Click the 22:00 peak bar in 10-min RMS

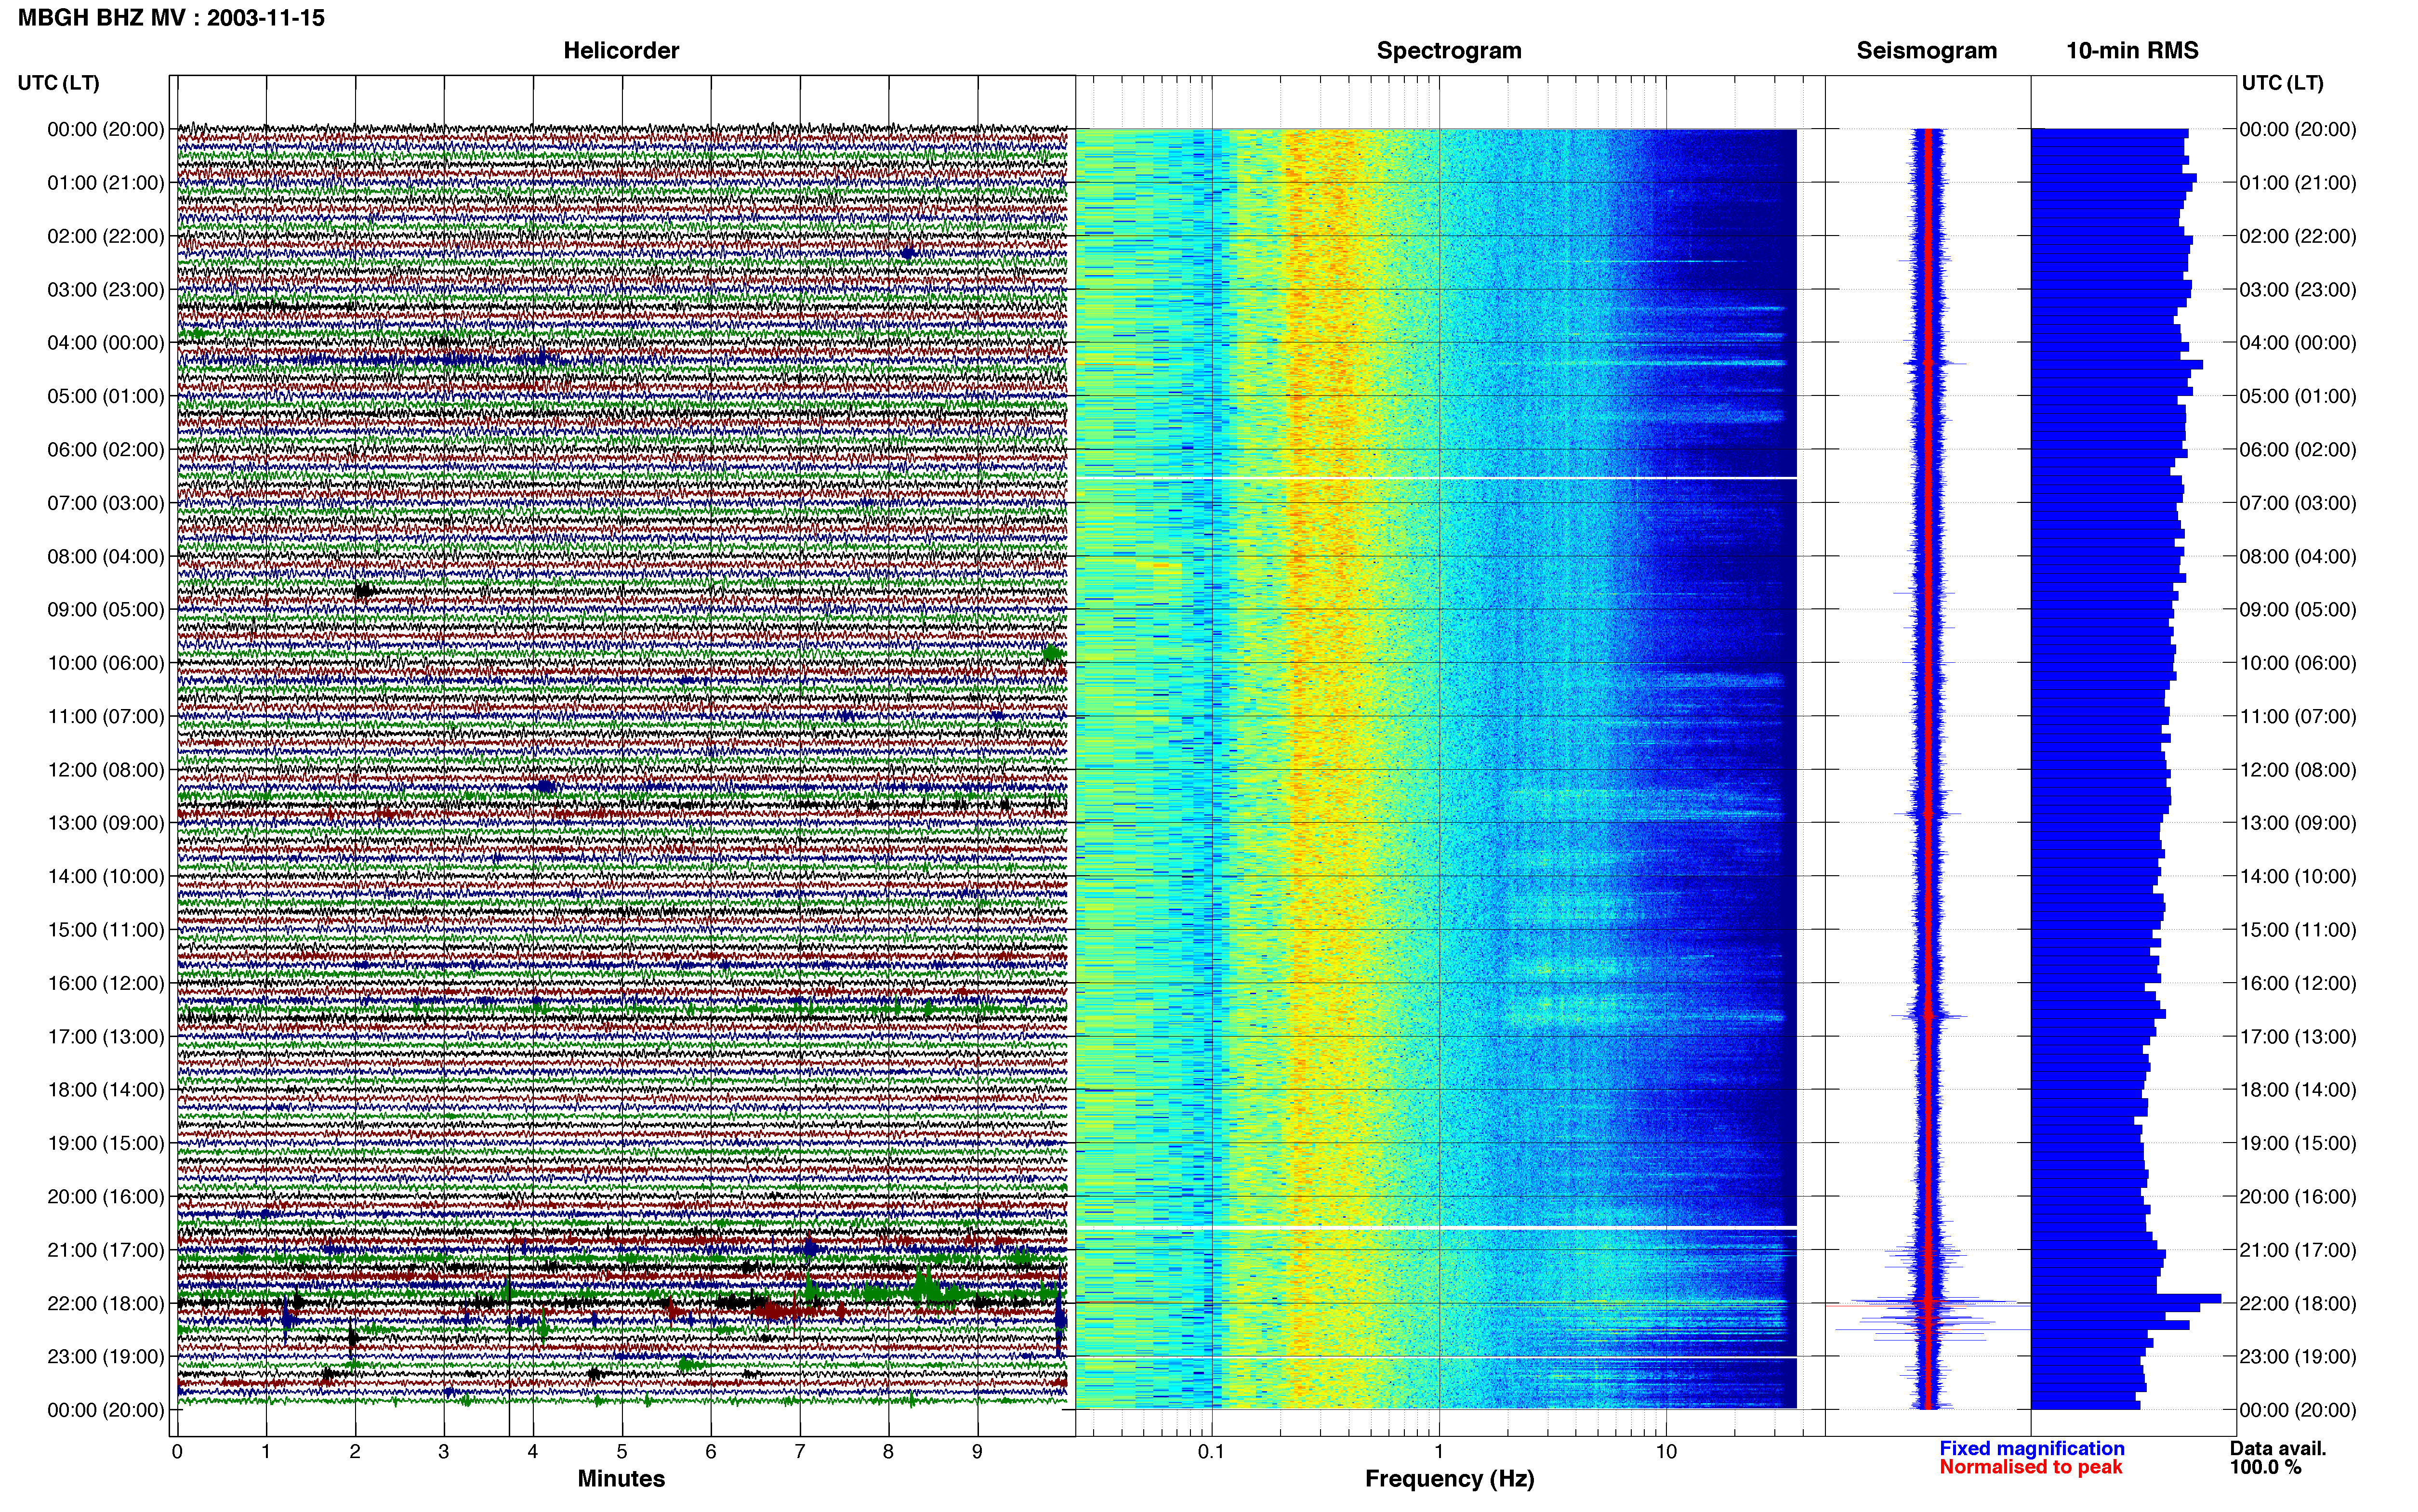pos(2127,1299)
